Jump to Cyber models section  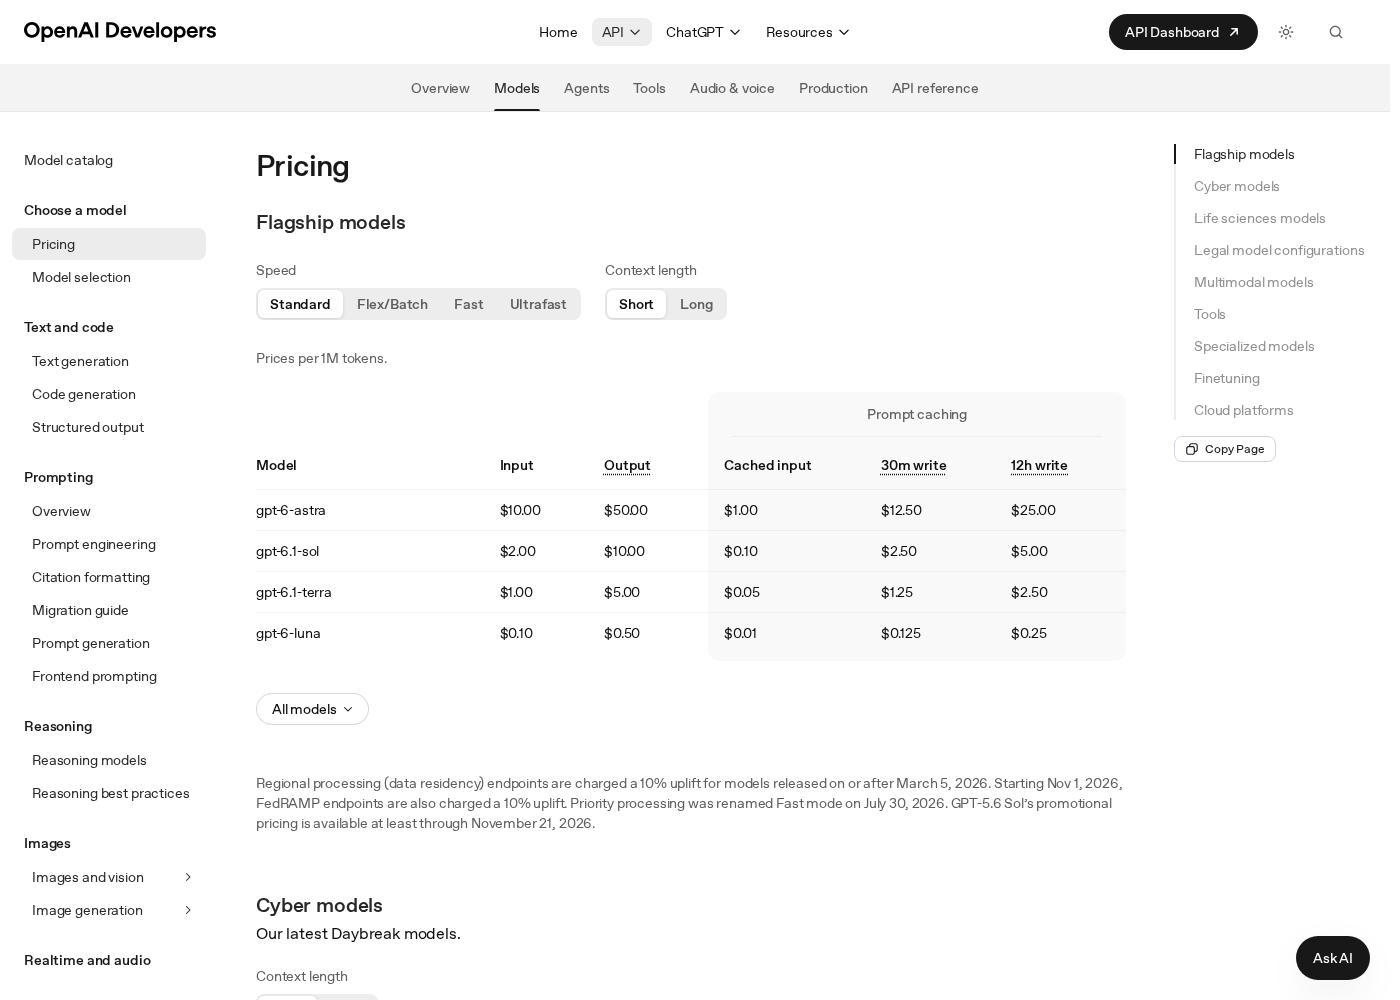tap(1237, 186)
